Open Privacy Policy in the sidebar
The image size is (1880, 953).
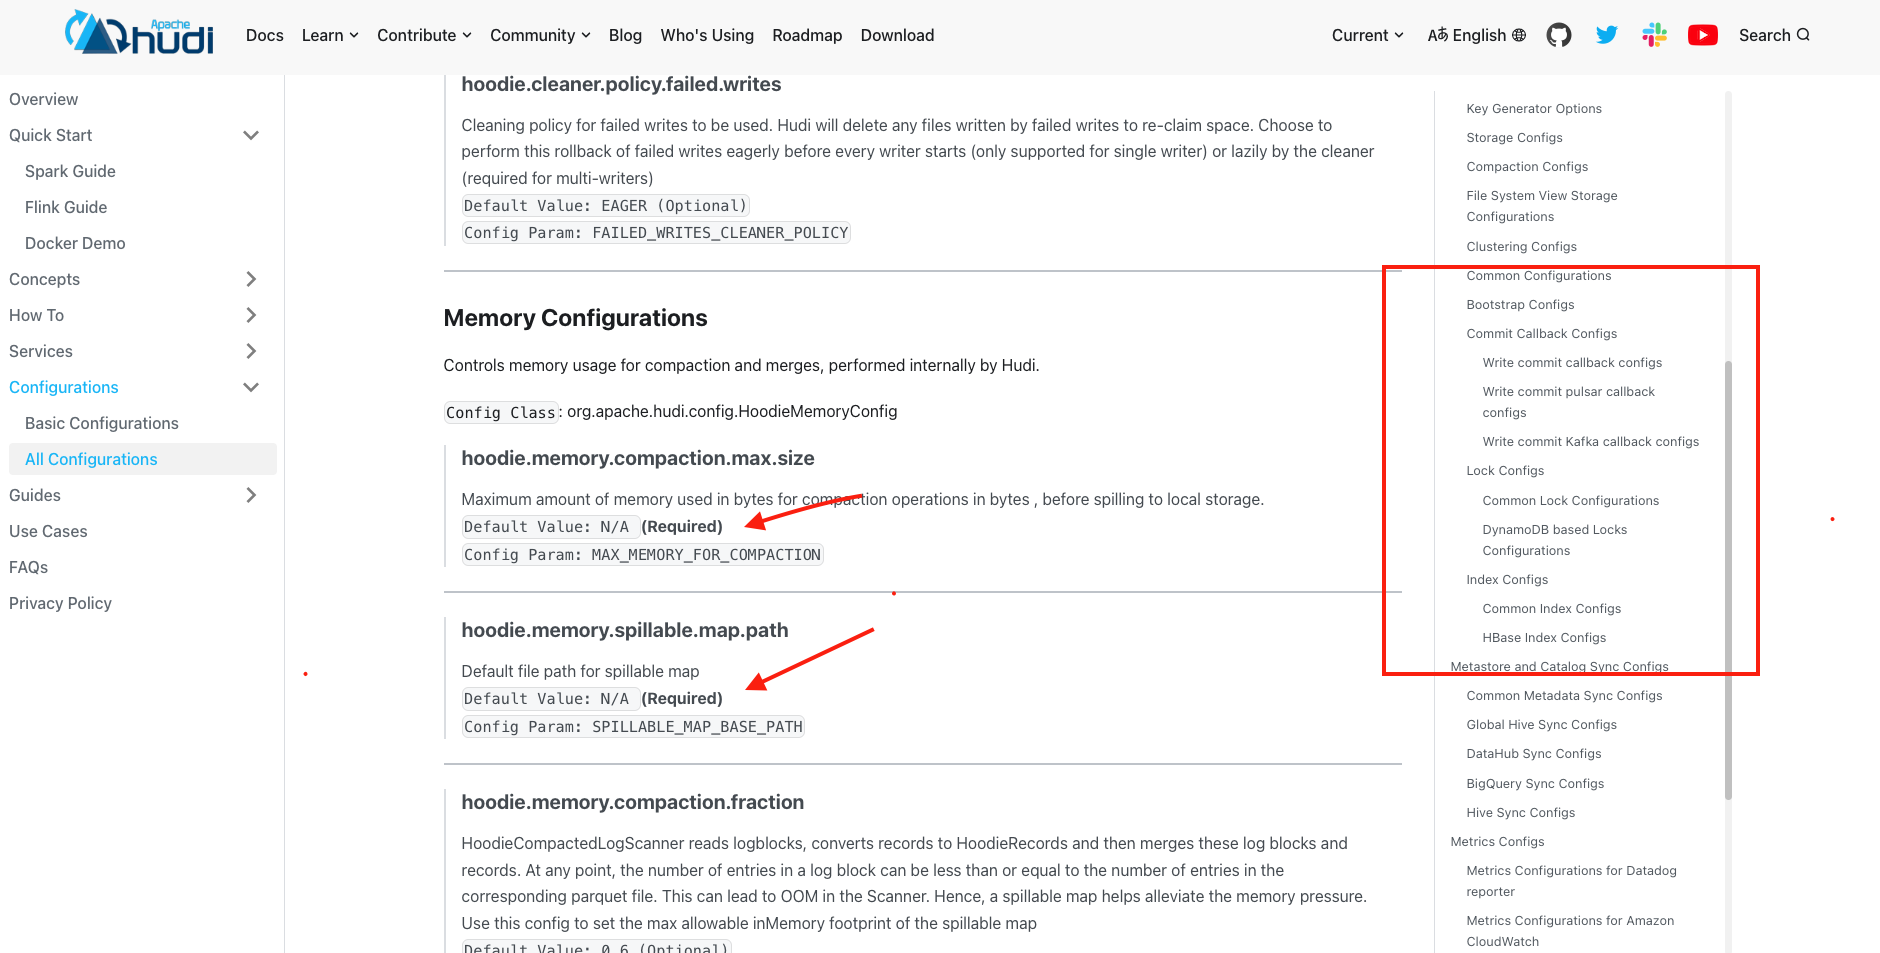60,603
